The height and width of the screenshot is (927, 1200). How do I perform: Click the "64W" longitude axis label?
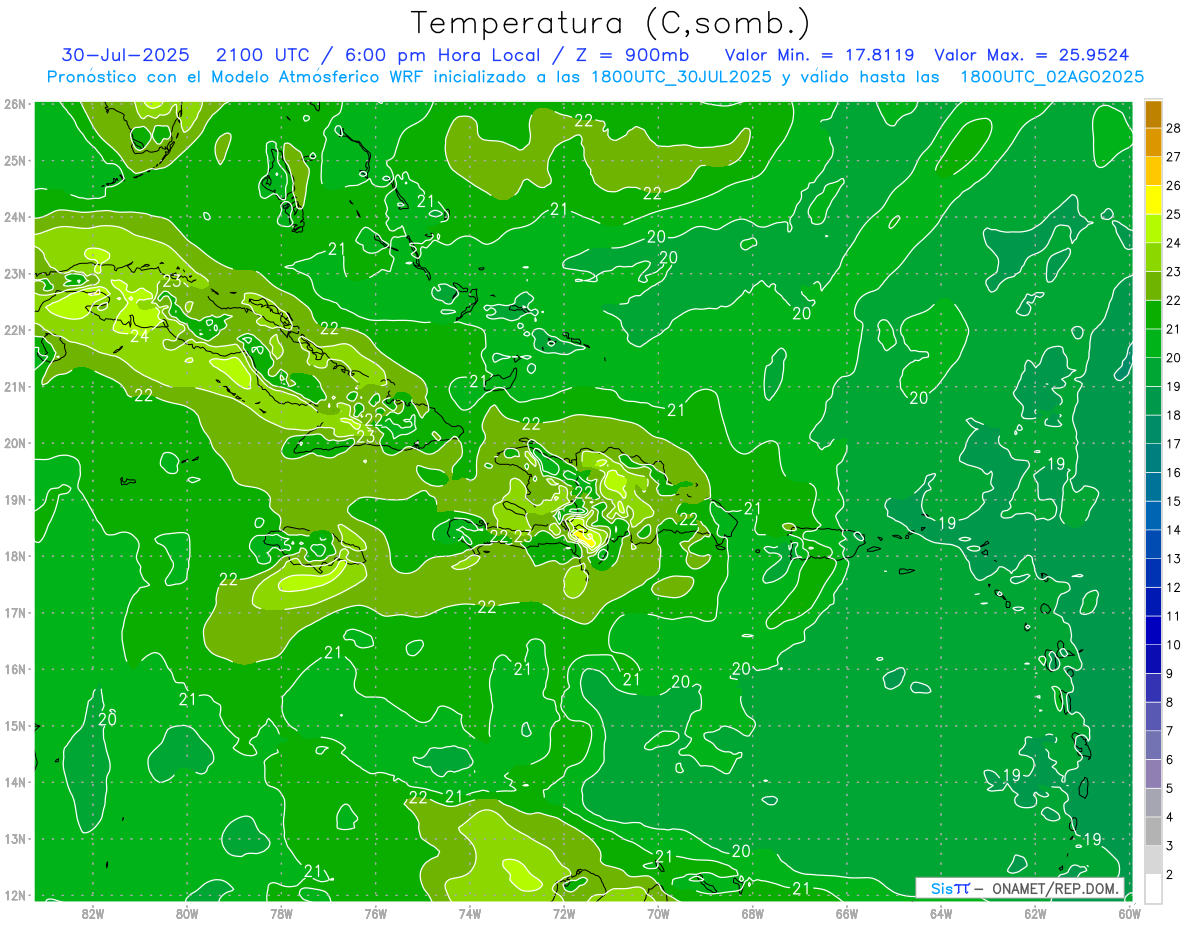941,913
